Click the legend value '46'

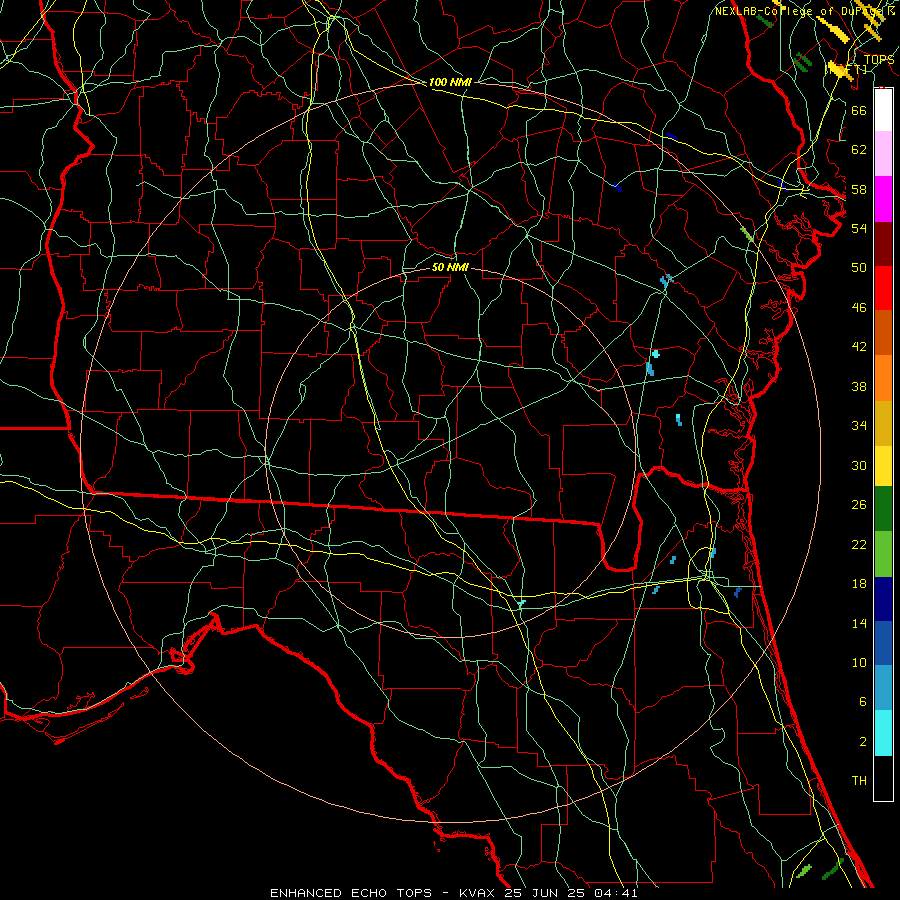click(x=859, y=308)
